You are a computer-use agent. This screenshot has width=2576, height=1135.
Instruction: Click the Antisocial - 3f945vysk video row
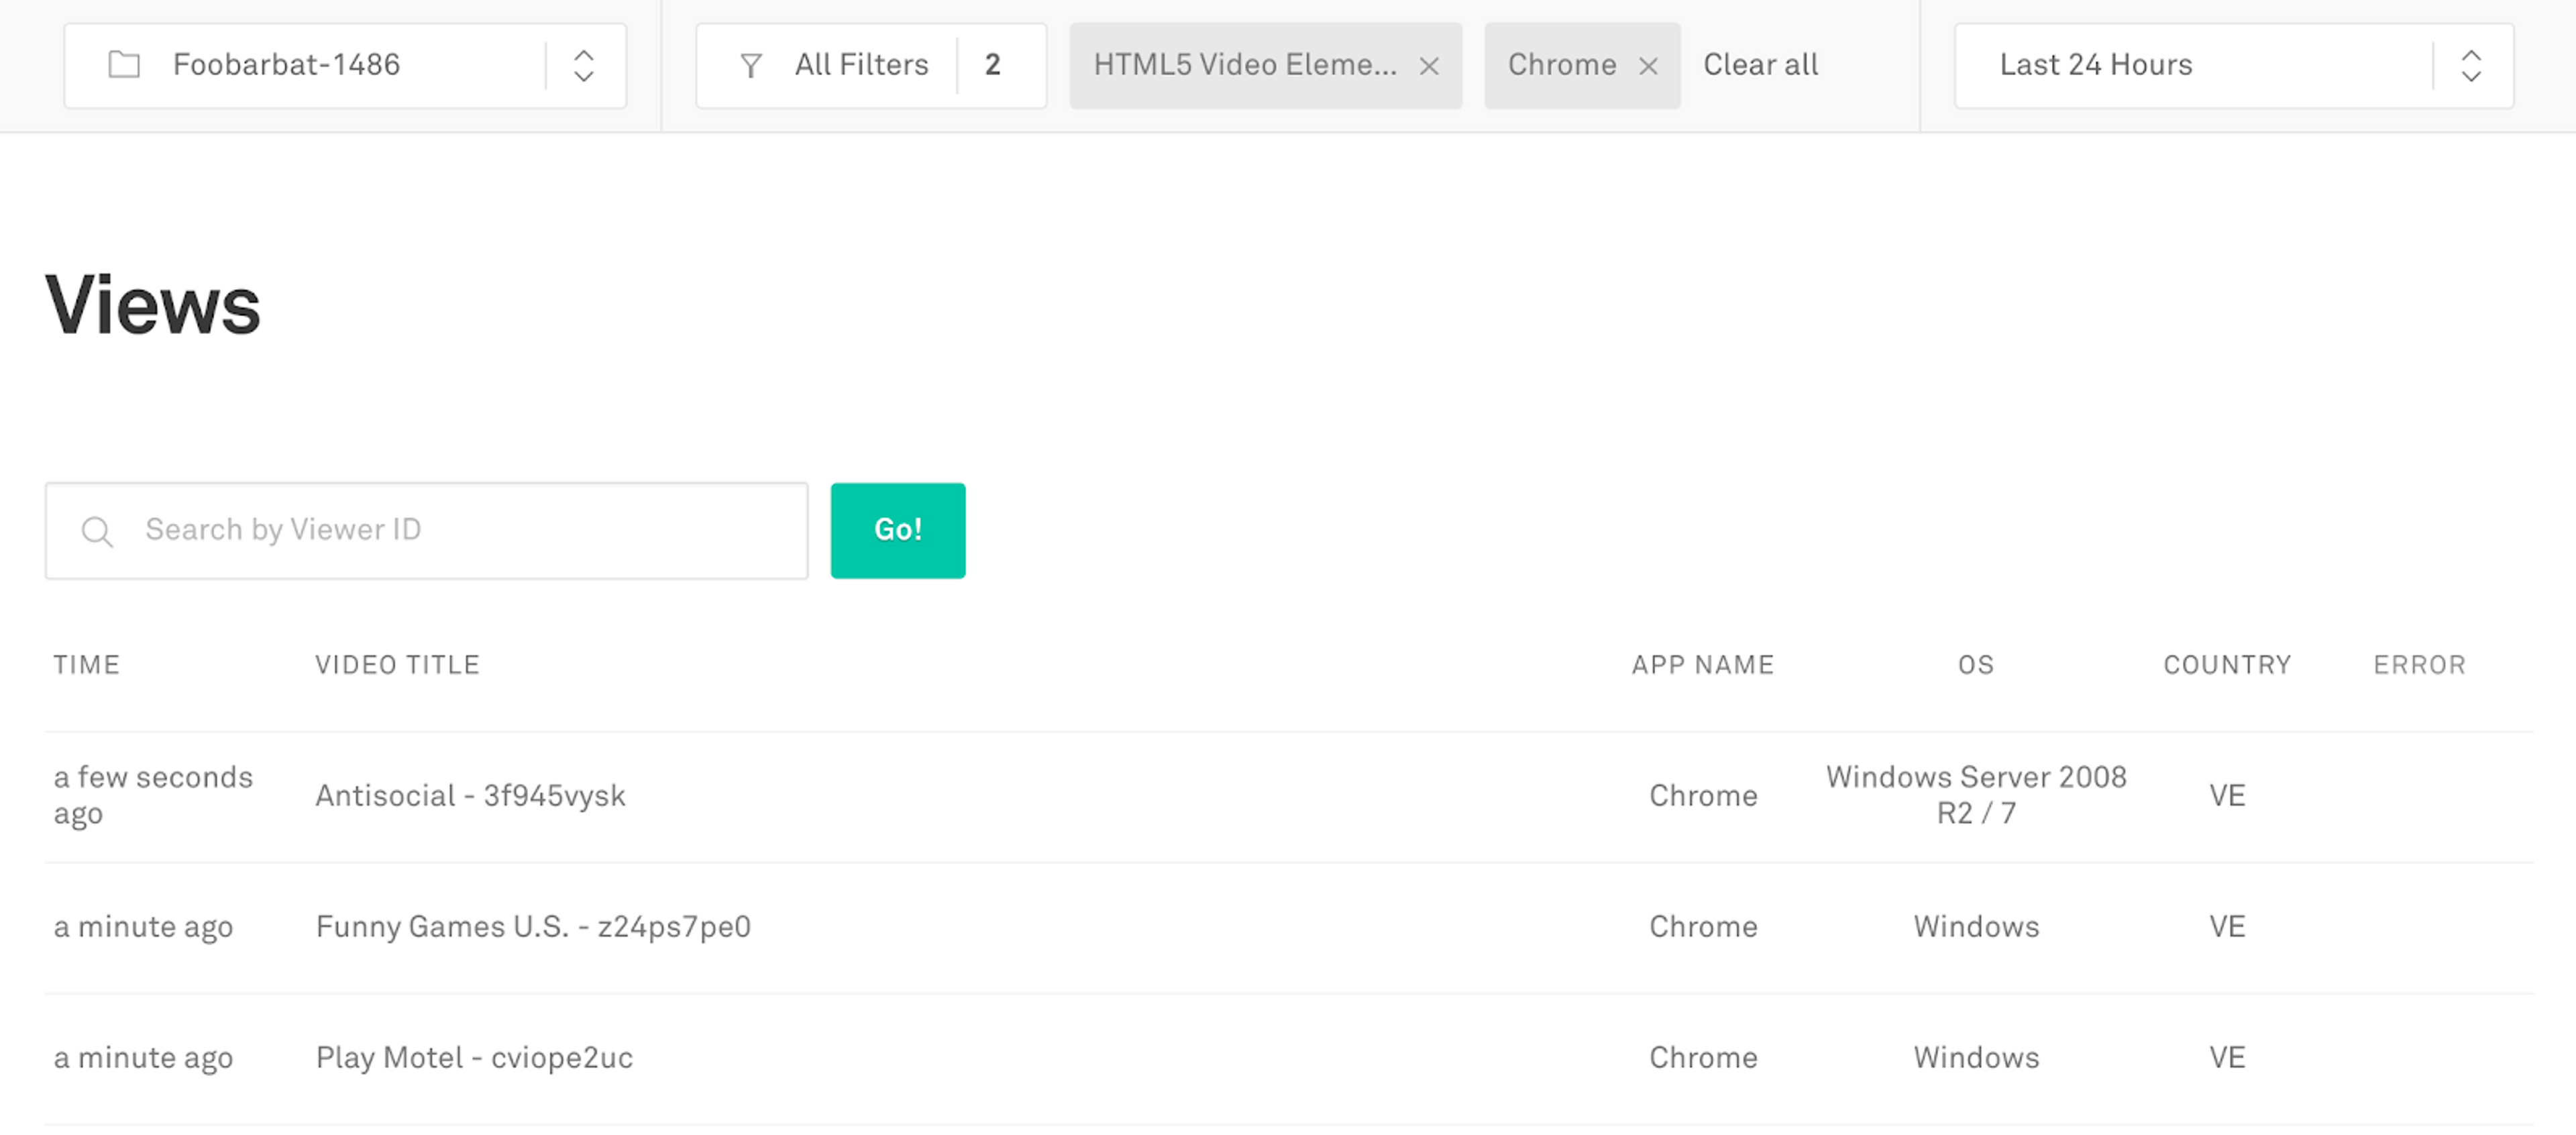click(1287, 795)
